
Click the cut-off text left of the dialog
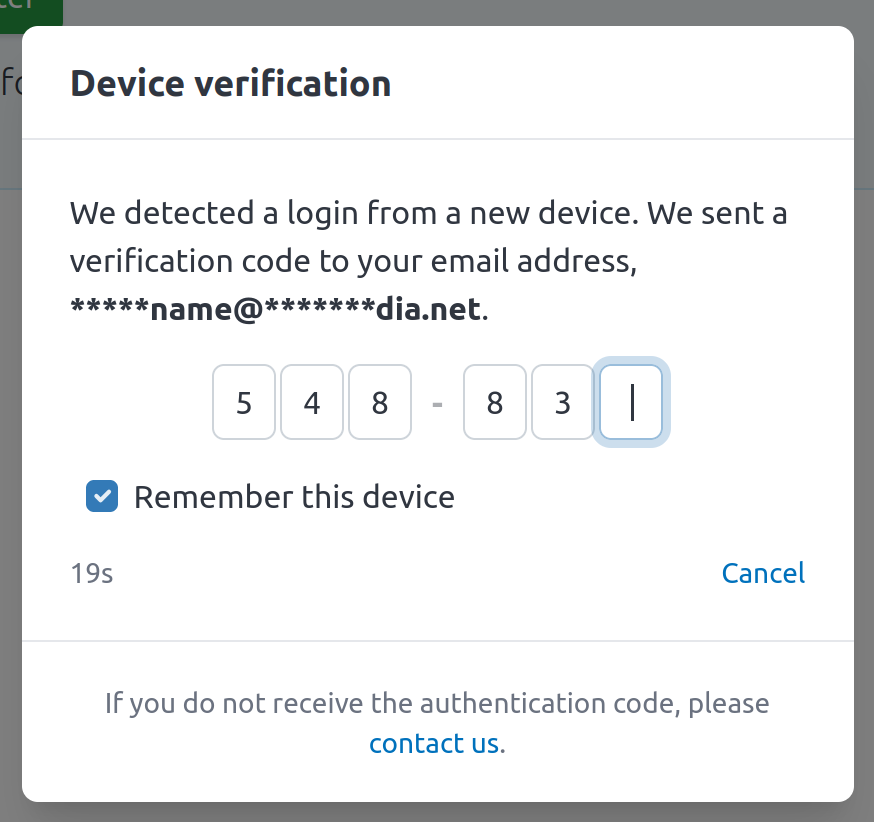[10, 84]
